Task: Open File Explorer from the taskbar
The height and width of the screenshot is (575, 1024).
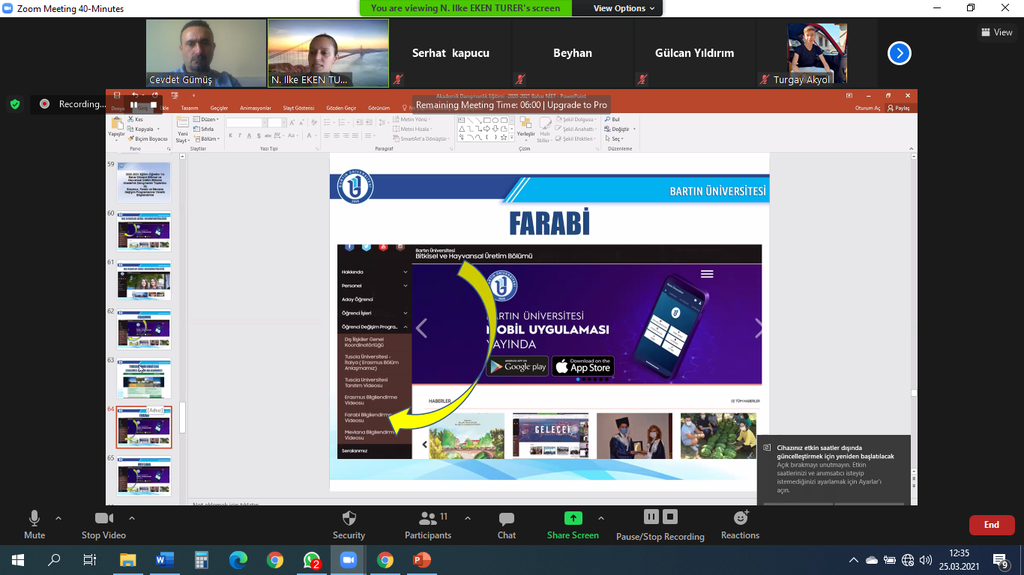Action: coord(127,560)
